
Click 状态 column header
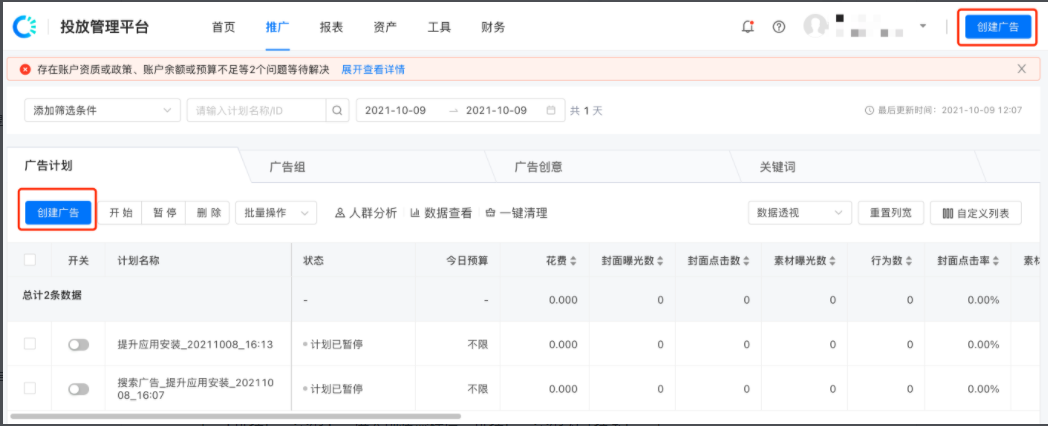[313, 261]
